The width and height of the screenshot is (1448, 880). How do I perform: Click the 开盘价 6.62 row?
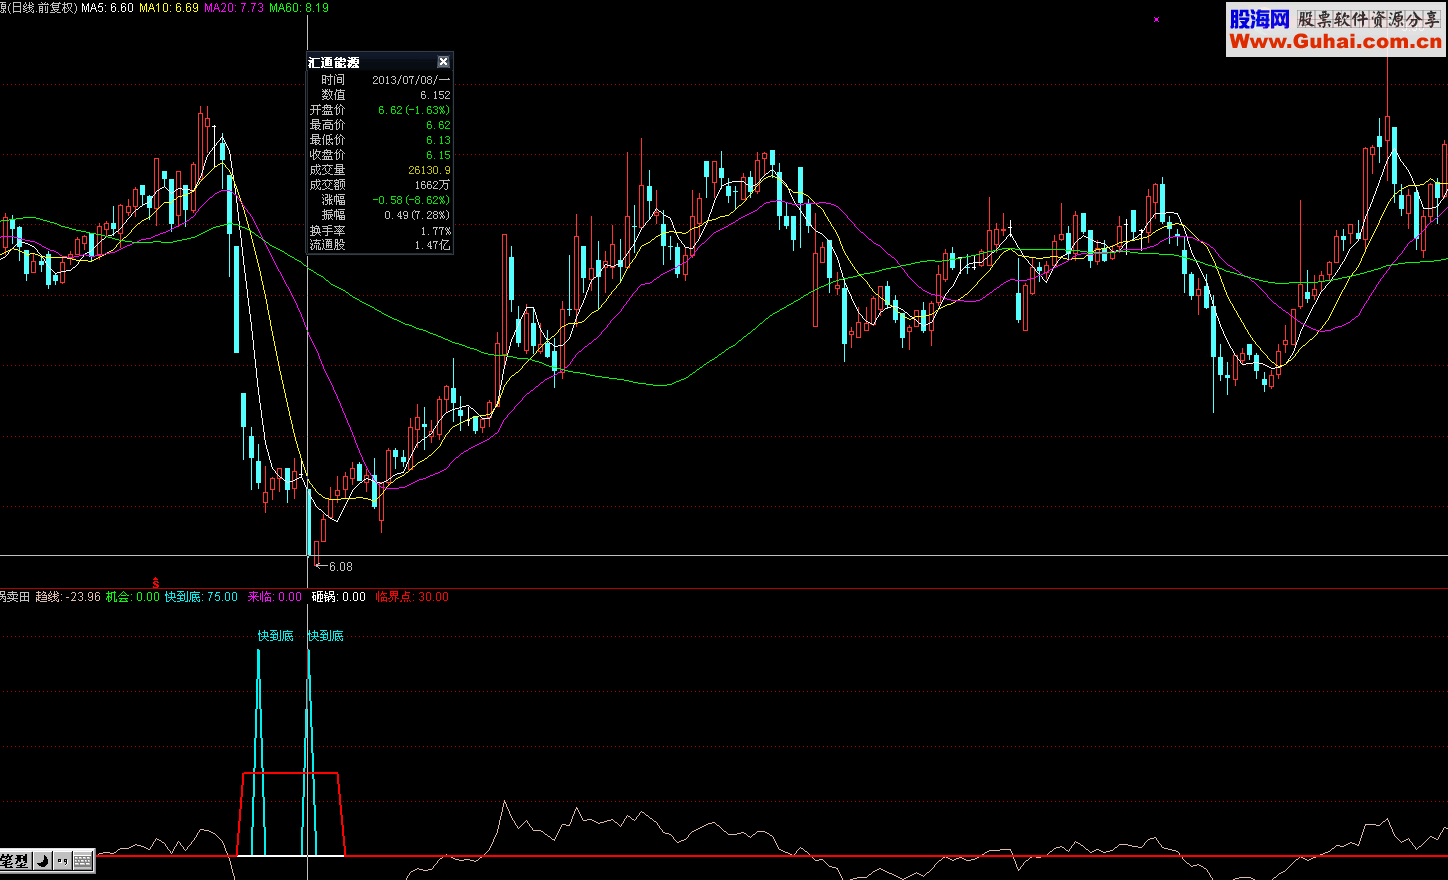tap(380, 110)
